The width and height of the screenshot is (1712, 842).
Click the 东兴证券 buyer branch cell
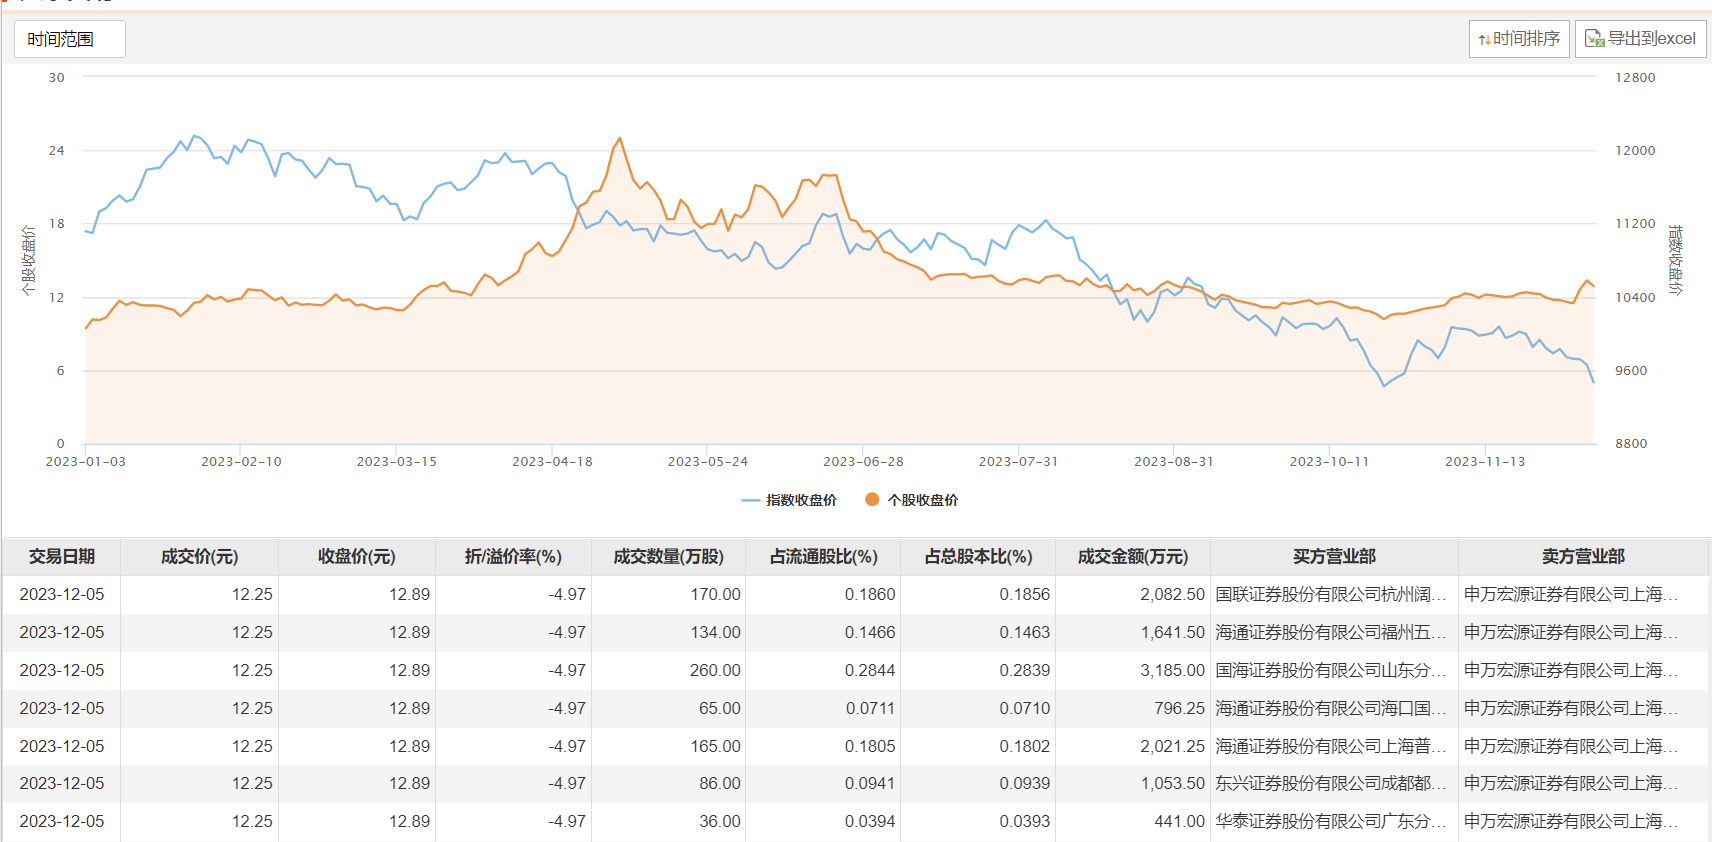pos(1331,783)
